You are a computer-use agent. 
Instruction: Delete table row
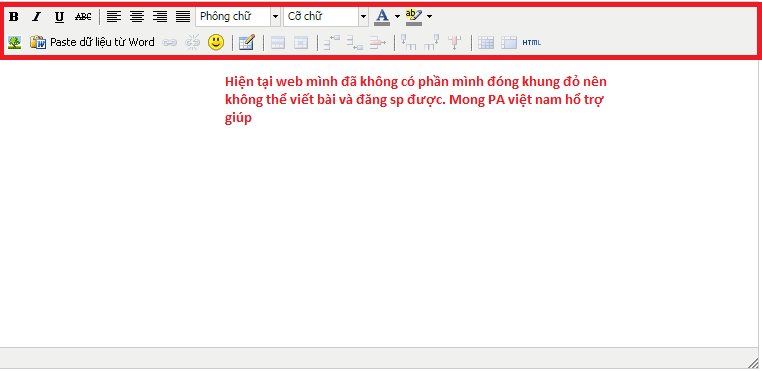(378, 43)
